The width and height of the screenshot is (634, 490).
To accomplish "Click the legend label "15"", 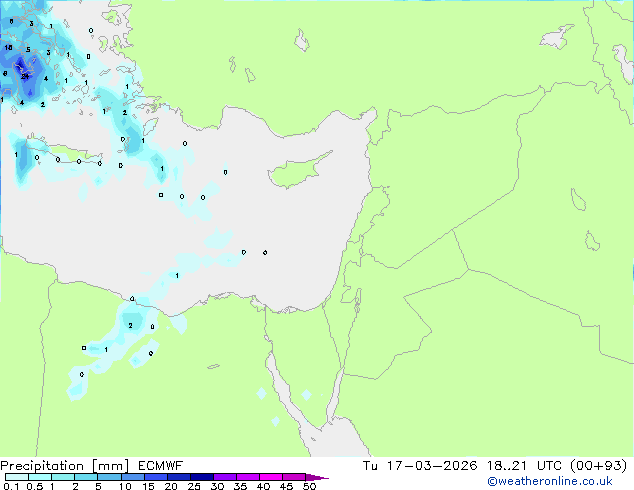I will (x=148, y=486).
